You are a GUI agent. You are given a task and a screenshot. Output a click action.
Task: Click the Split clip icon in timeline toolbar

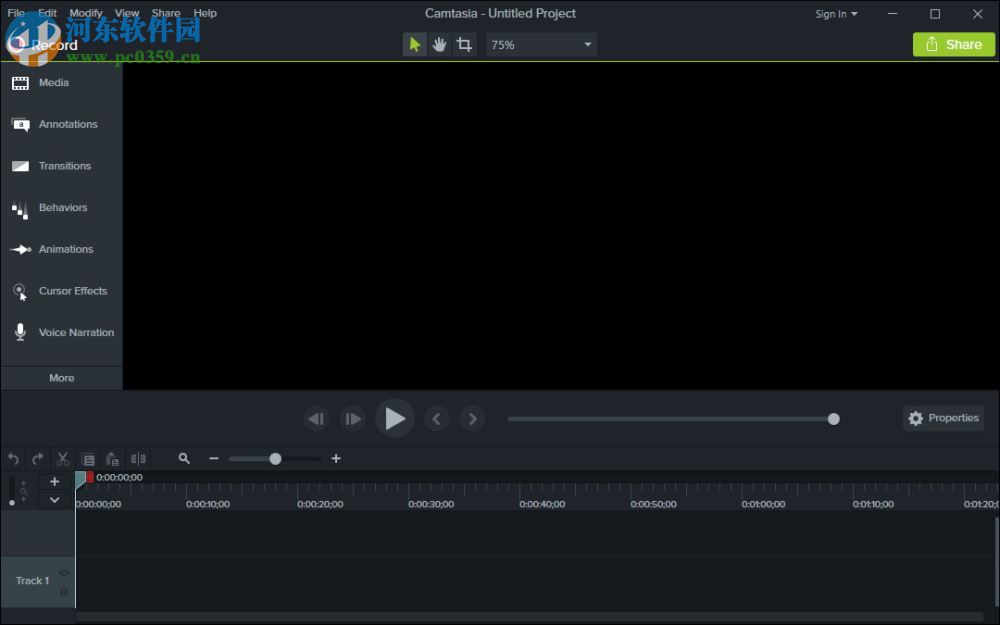[x=138, y=459]
